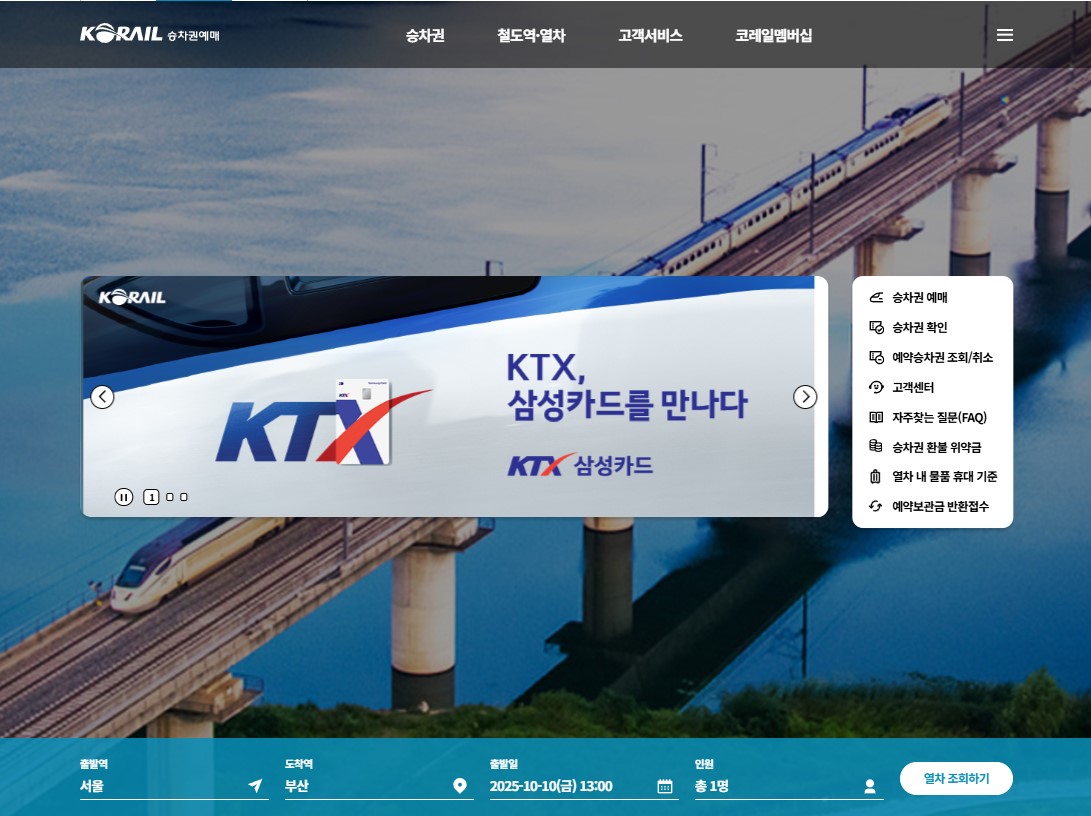
Task: Go to previous banner slide arrow
Action: pyautogui.click(x=102, y=397)
